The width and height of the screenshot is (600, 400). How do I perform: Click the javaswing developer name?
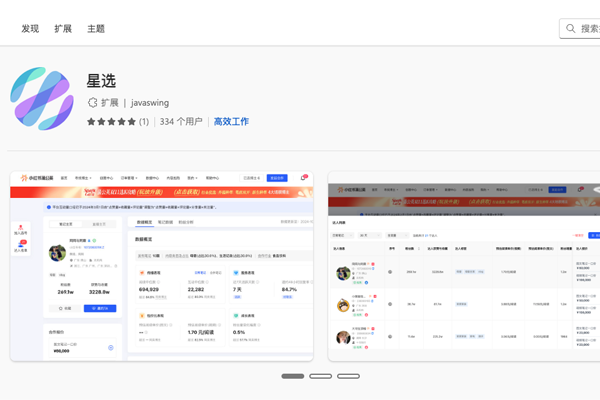pyautogui.click(x=150, y=103)
